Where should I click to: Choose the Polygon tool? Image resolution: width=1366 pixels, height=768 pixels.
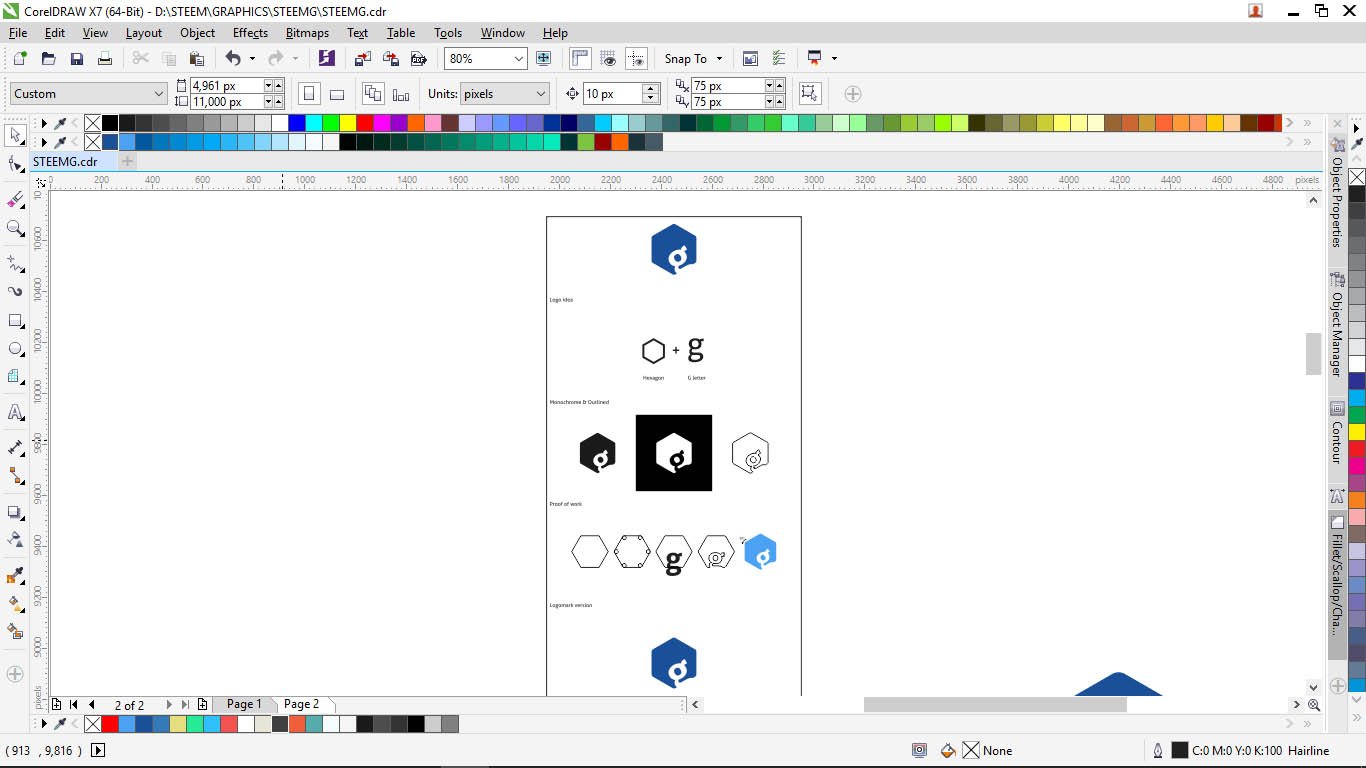pos(15,377)
